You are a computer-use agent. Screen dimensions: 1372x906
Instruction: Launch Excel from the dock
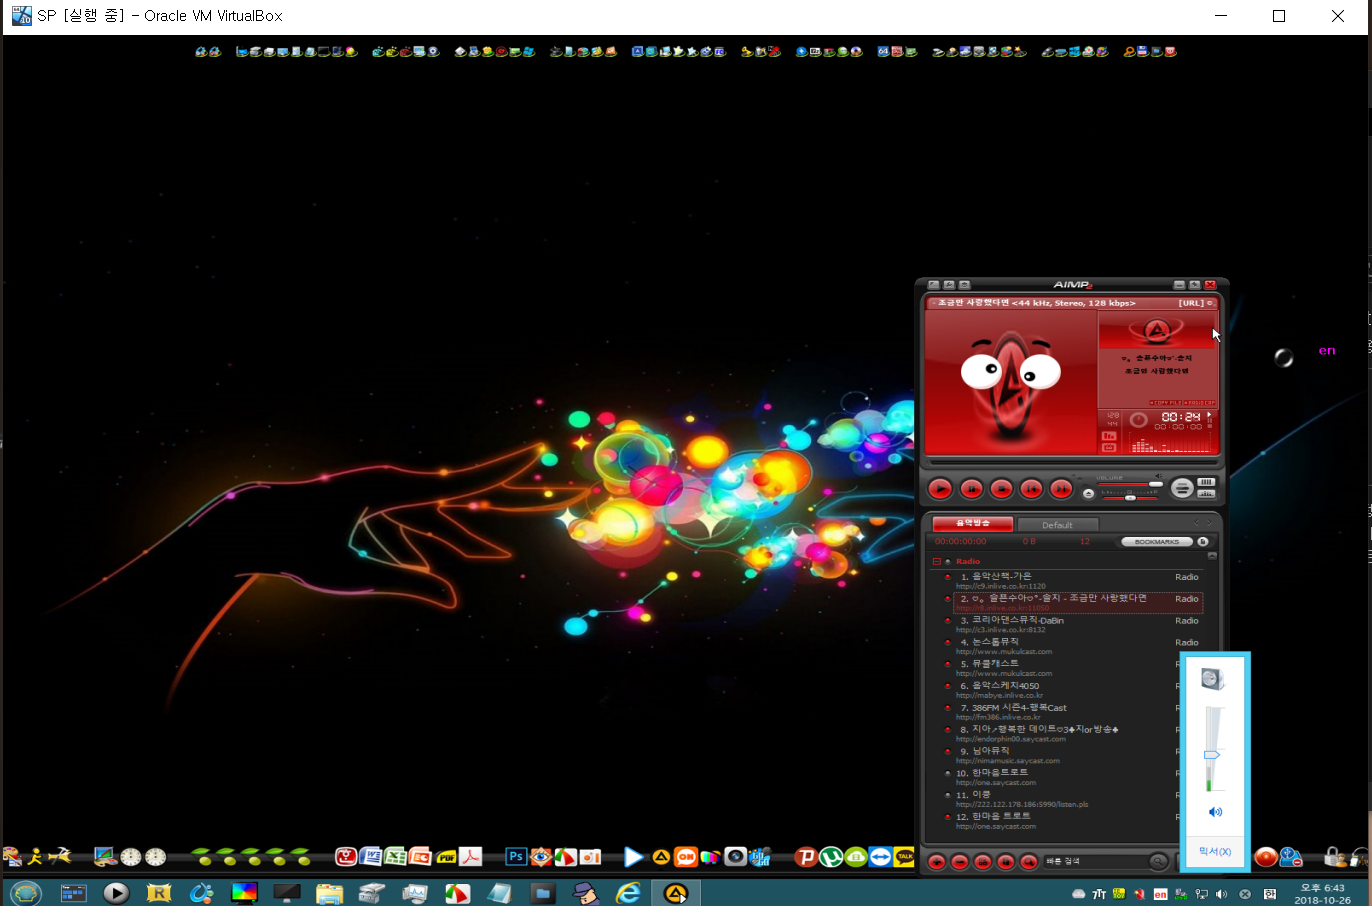[396, 857]
